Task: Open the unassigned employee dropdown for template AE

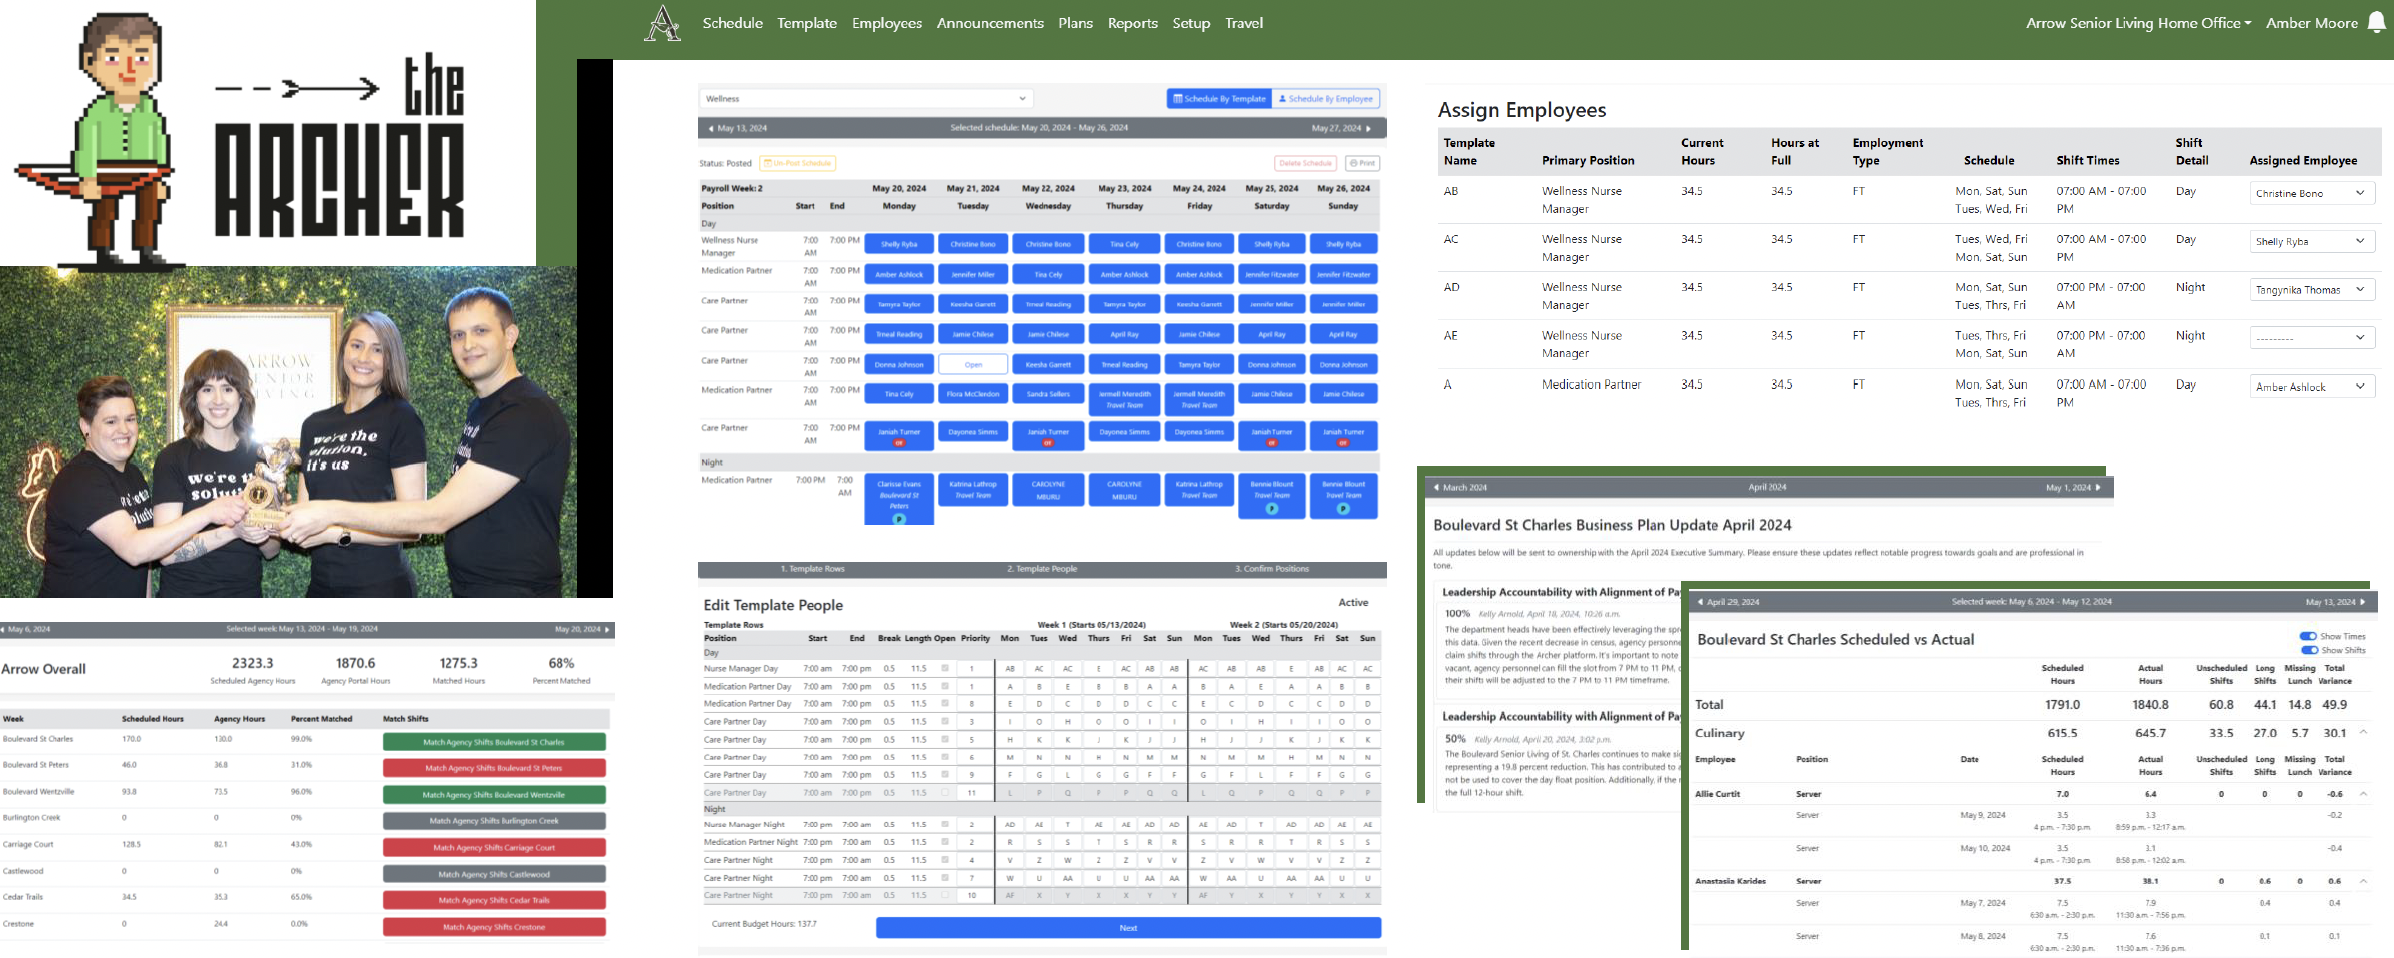Action: pyautogui.click(x=2312, y=338)
